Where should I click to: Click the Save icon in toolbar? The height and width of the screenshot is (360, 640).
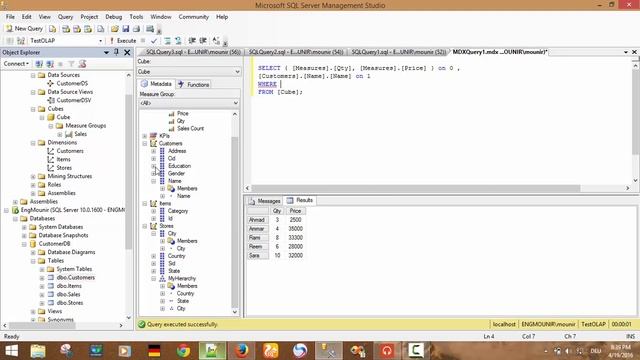coord(125,29)
